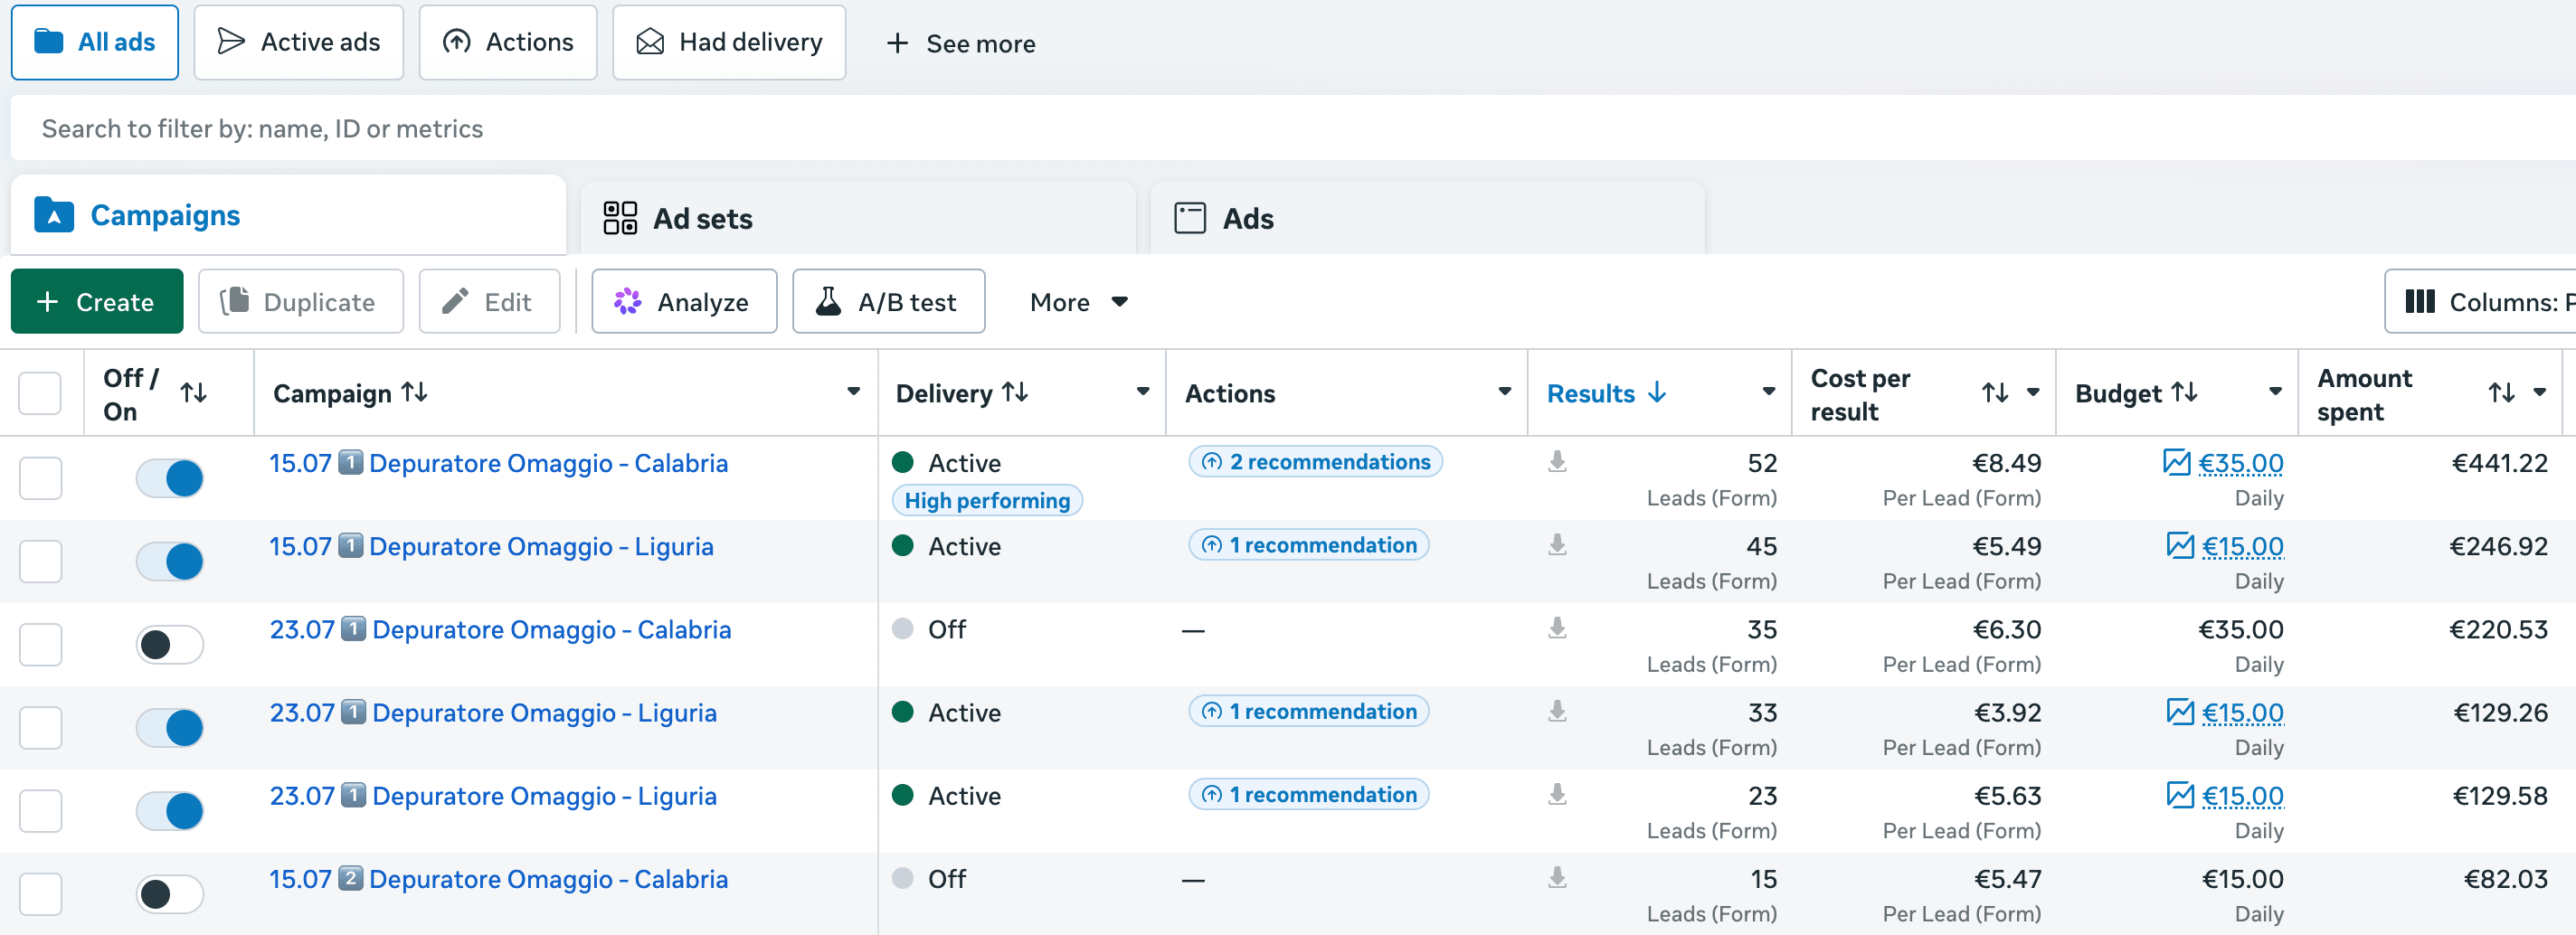
Task: Open Campaign column dropdown arrow
Action: click(x=853, y=392)
